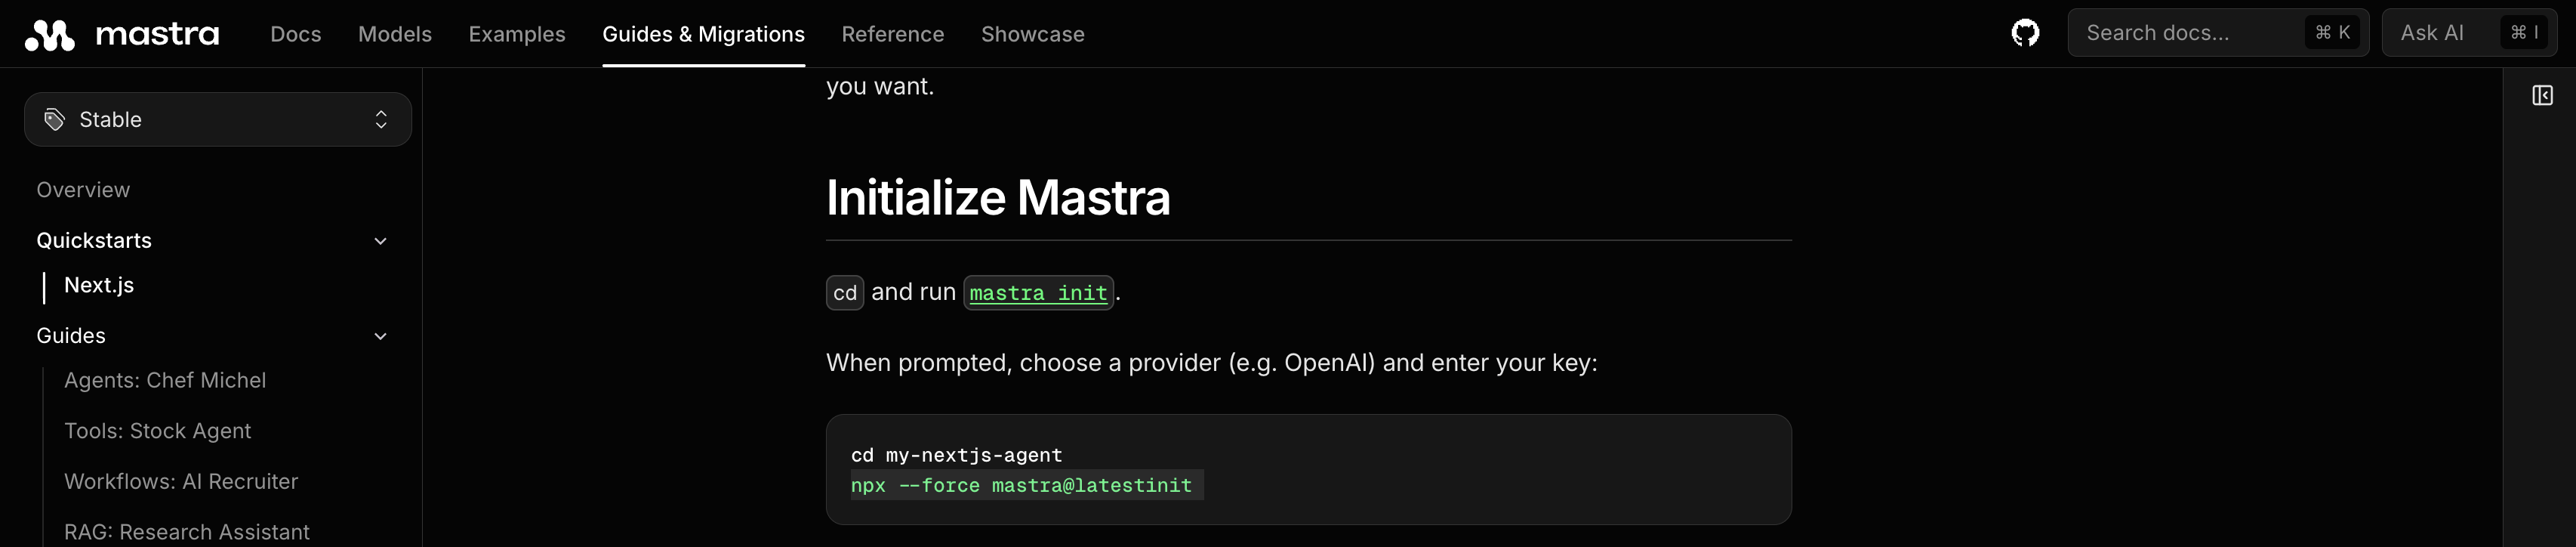Open the Ask AI button

(x=2468, y=33)
